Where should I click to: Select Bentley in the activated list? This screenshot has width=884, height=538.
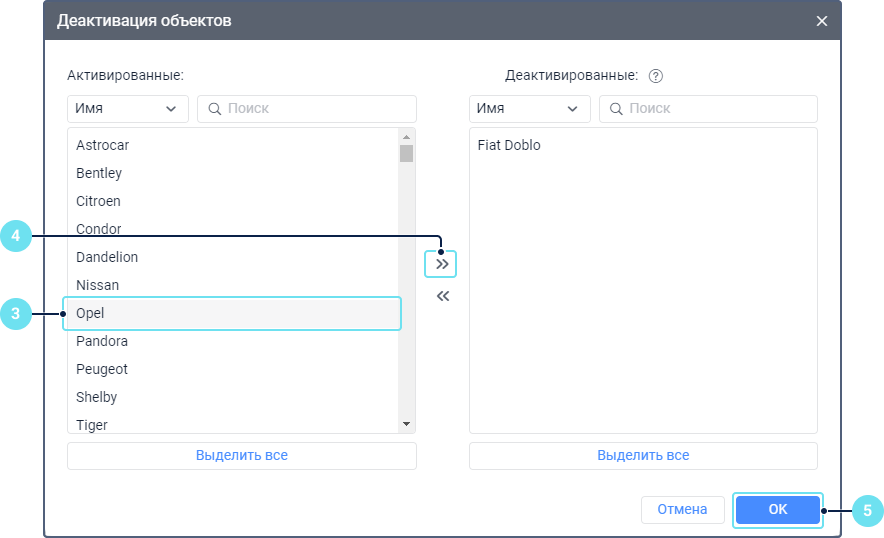click(x=99, y=173)
